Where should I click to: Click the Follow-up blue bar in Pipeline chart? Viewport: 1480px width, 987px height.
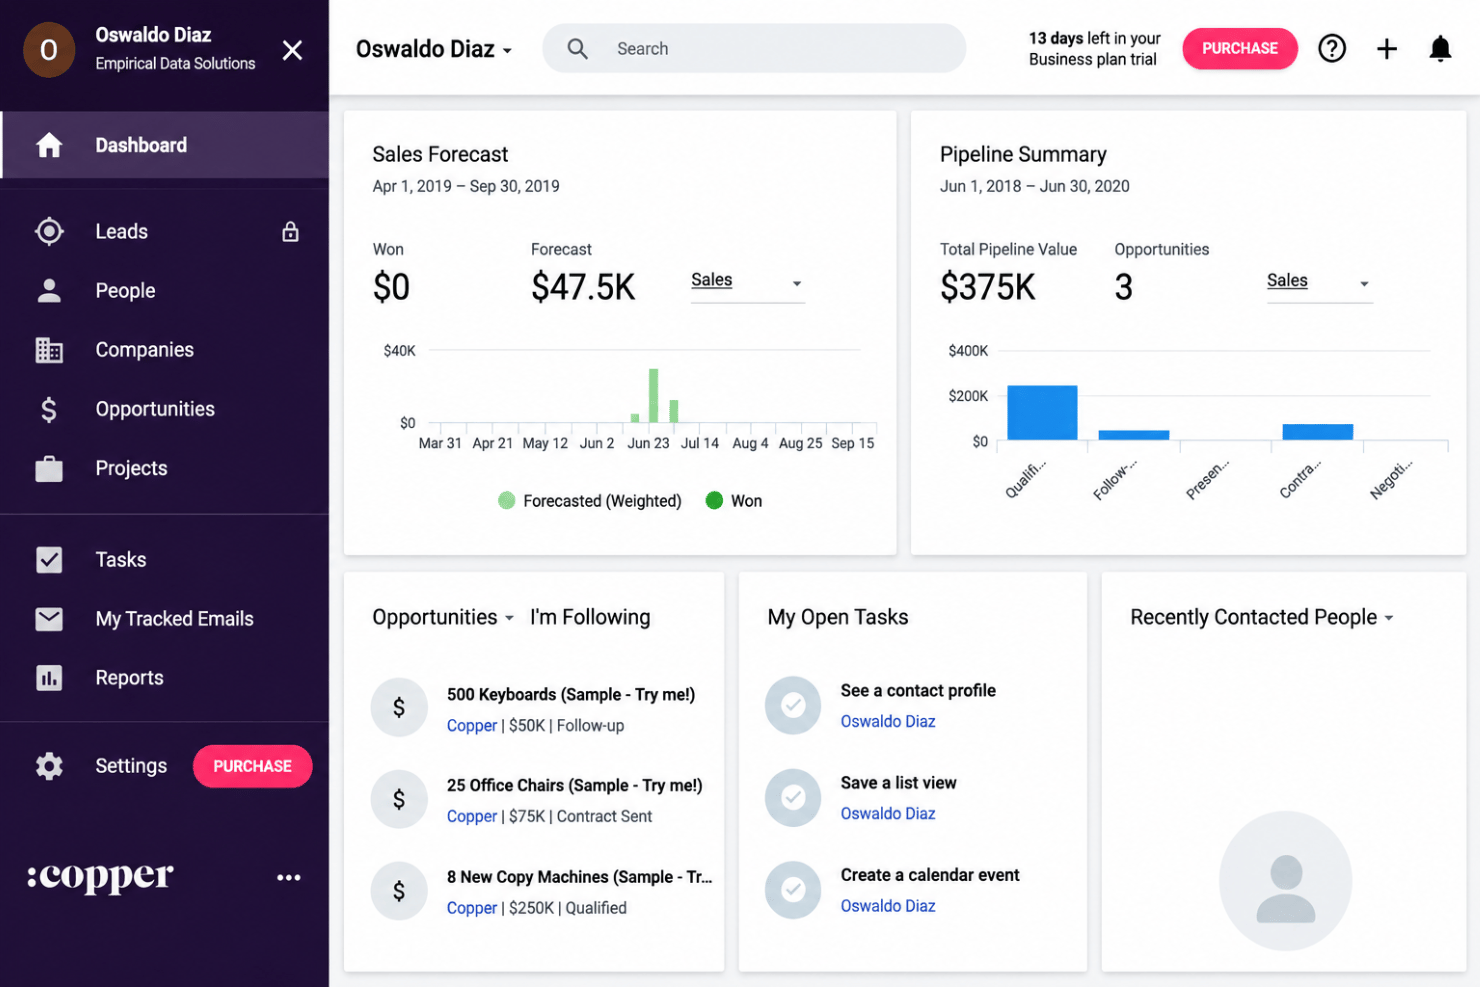pyautogui.click(x=1134, y=435)
